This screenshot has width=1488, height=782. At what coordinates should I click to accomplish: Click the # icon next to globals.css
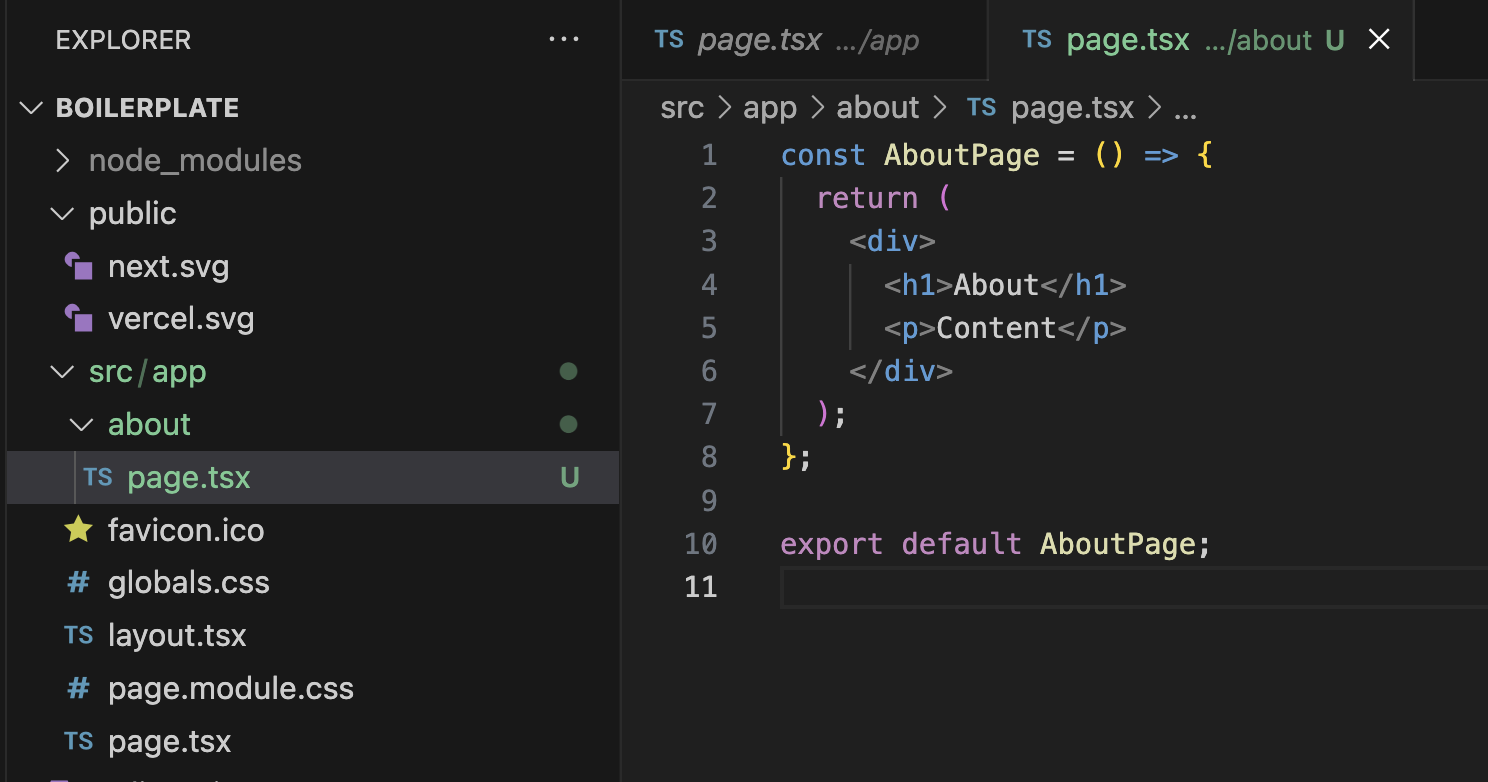pyautogui.click(x=78, y=582)
